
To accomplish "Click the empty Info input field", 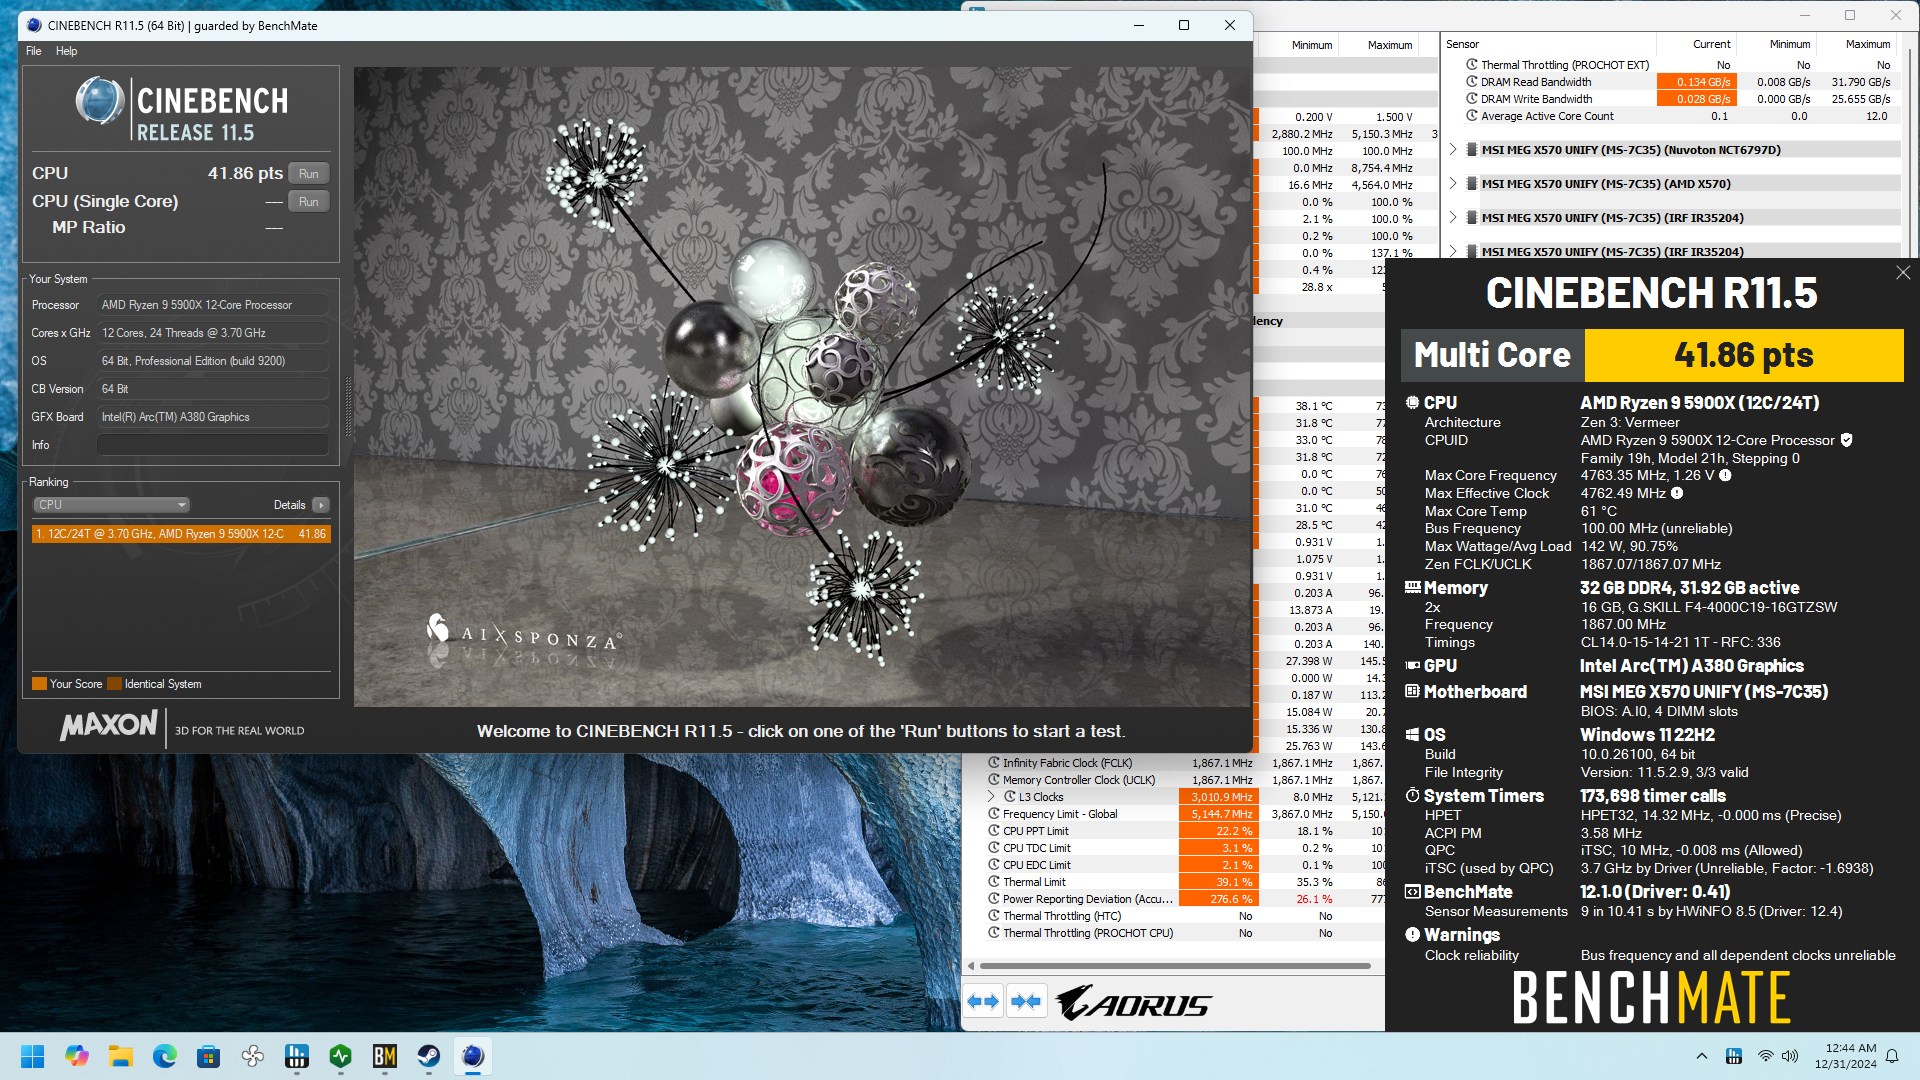I will point(213,445).
